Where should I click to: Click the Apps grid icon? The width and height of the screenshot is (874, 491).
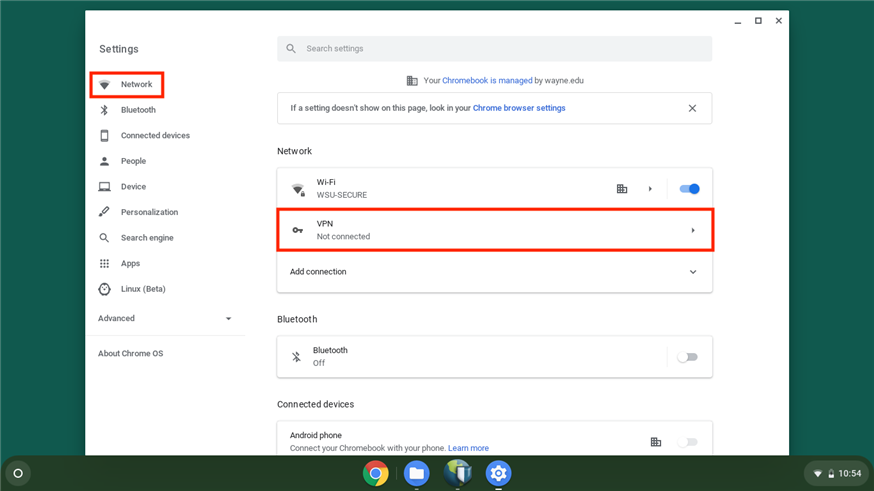pos(104,264)
